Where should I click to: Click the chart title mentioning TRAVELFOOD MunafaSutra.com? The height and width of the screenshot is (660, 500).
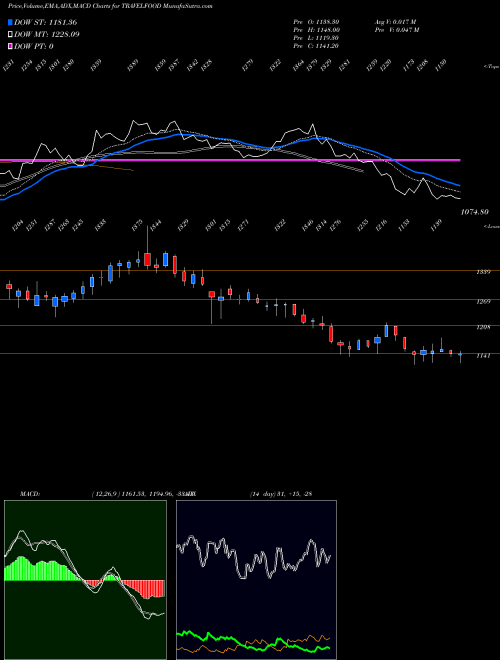(110, 6)
